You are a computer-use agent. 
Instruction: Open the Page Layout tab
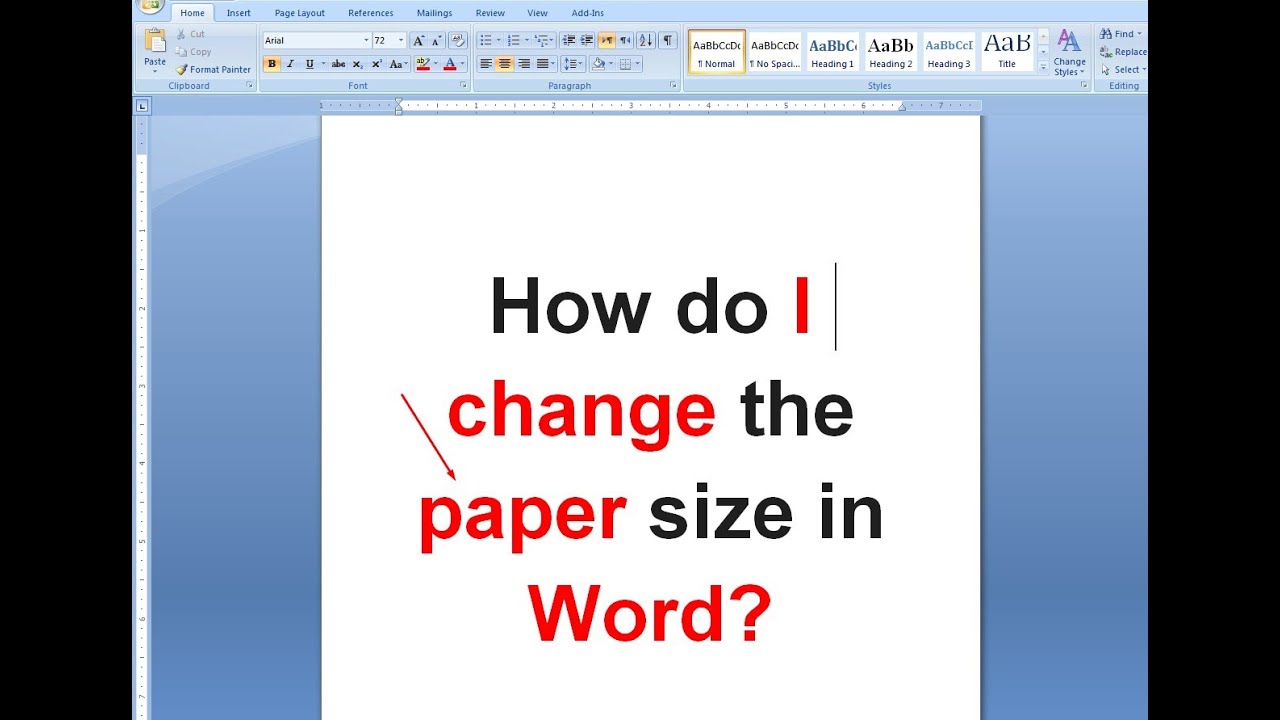[300, 13]
